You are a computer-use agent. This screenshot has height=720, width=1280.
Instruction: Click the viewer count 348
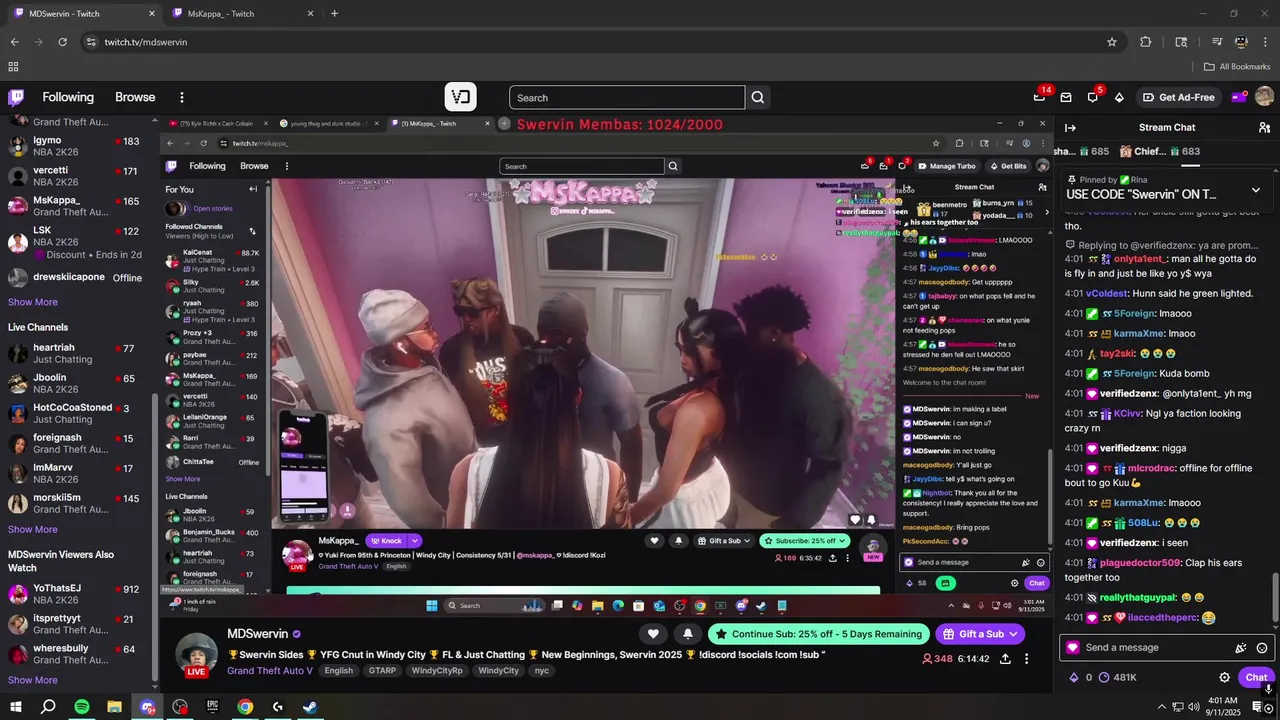coord(937,659)
